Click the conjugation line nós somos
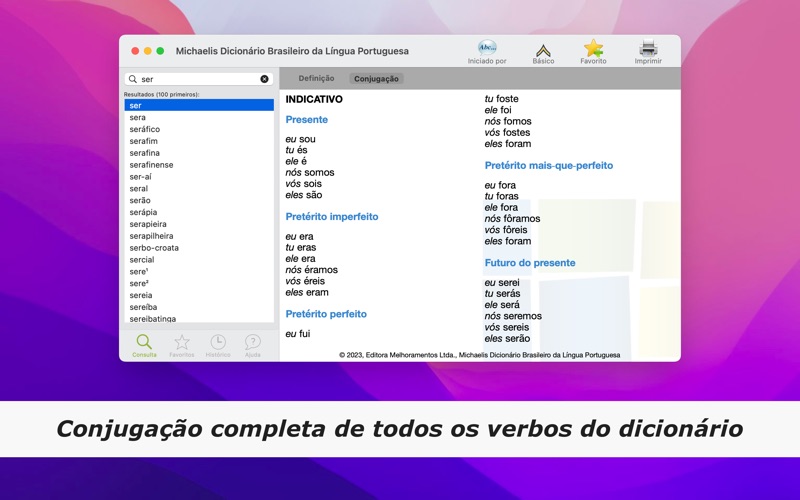 tap(310, 172)
